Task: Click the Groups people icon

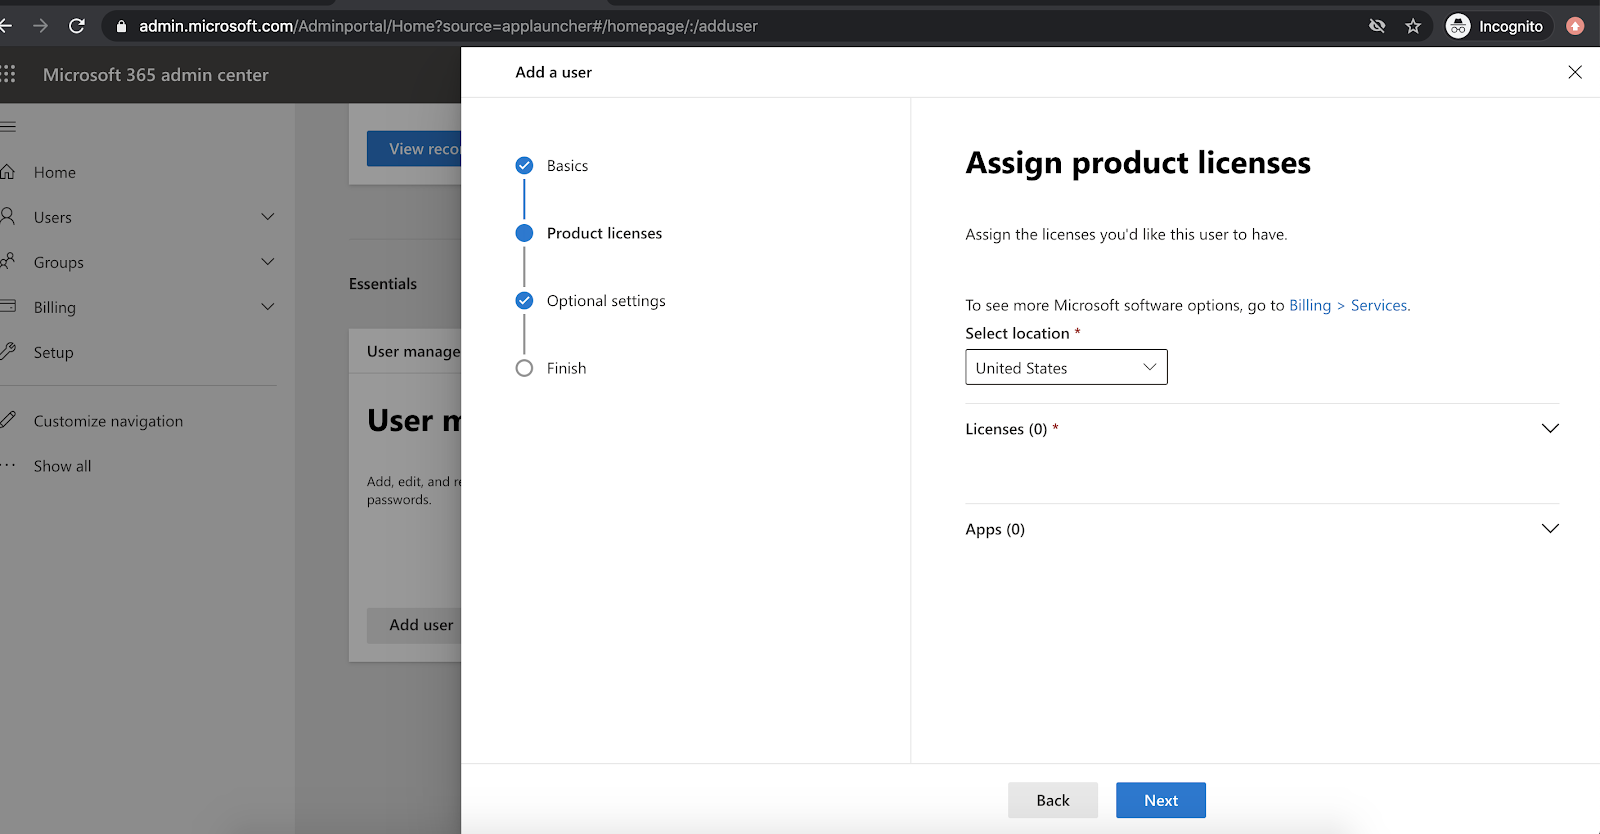Action: coord(7,261)
